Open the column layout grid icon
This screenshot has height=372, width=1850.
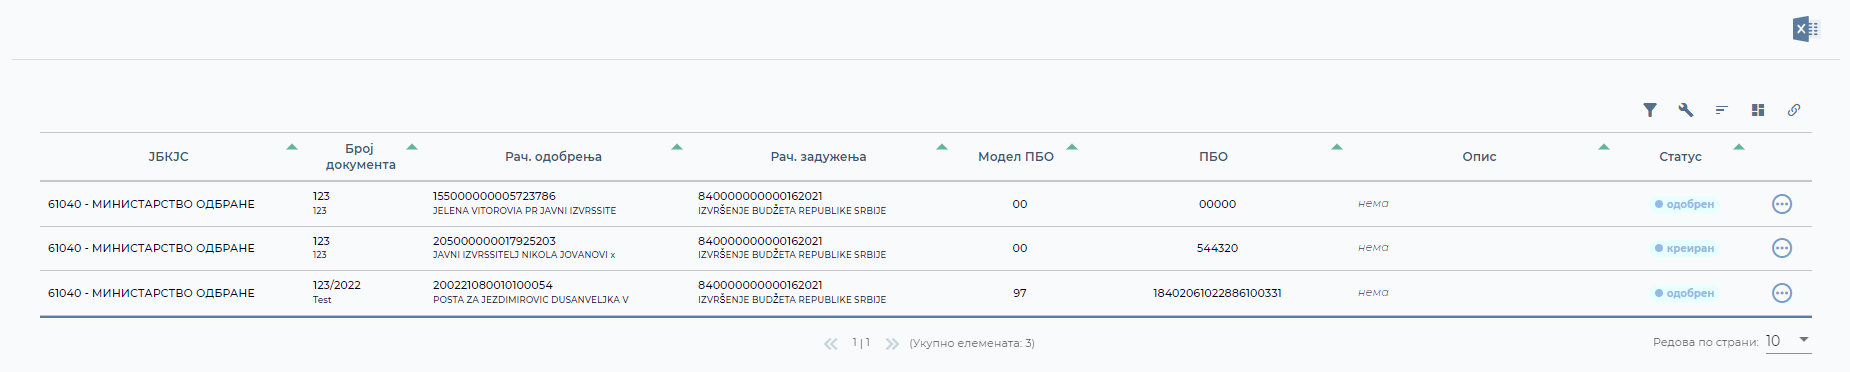(1758, 110)
